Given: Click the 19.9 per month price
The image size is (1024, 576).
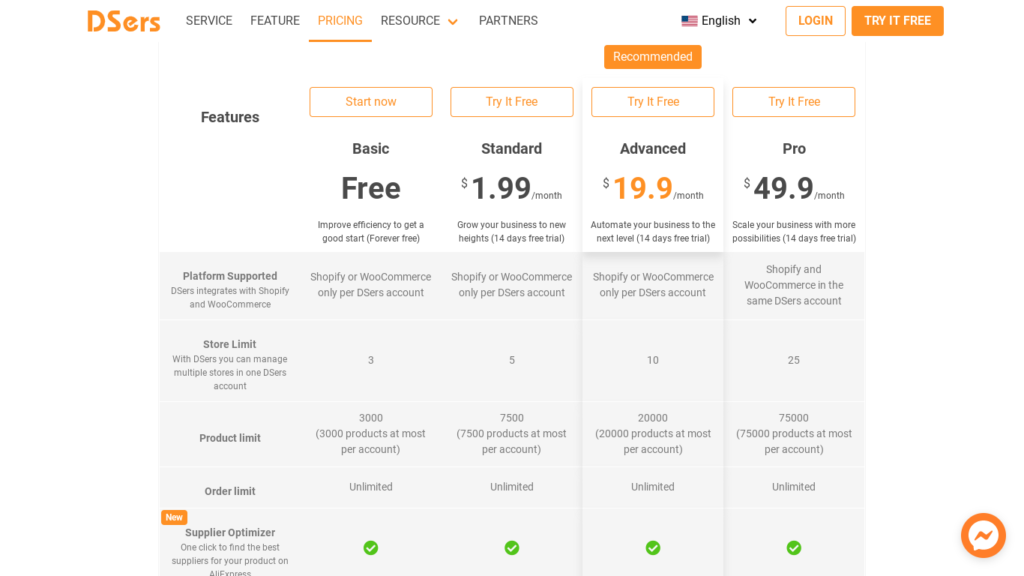Looking at the screenshot, I should point(652,189).
